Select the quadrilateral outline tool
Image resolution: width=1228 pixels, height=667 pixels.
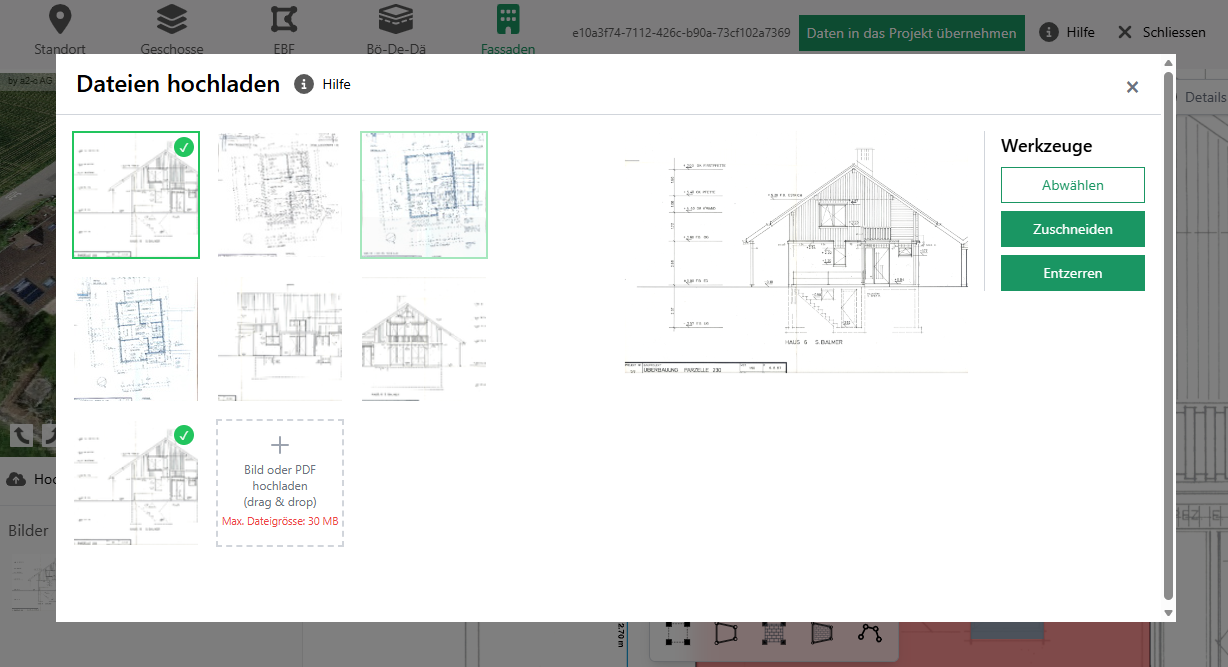click(x=726, y=633)
